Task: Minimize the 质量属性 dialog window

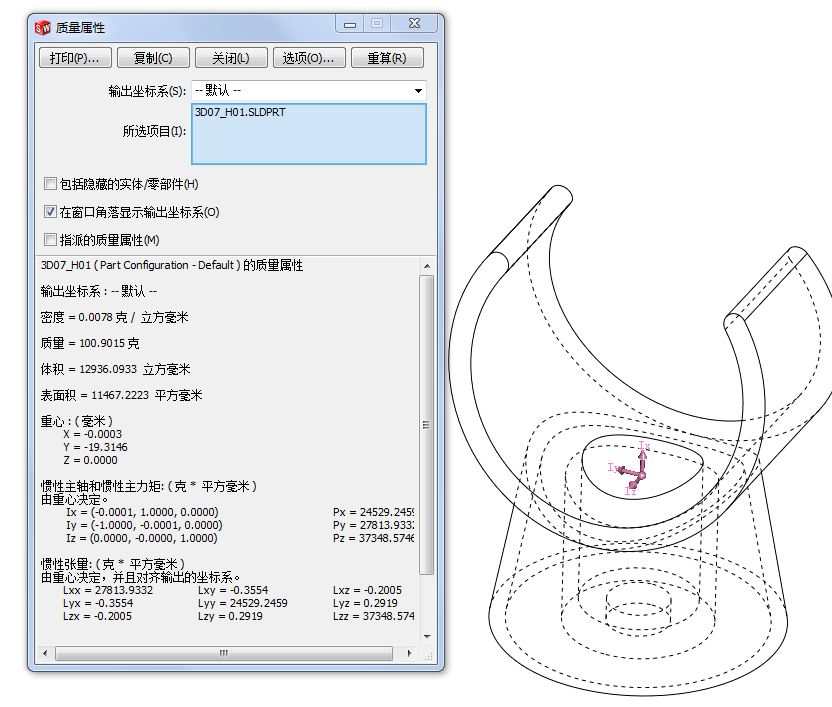Action: click(x=350, y=24)
